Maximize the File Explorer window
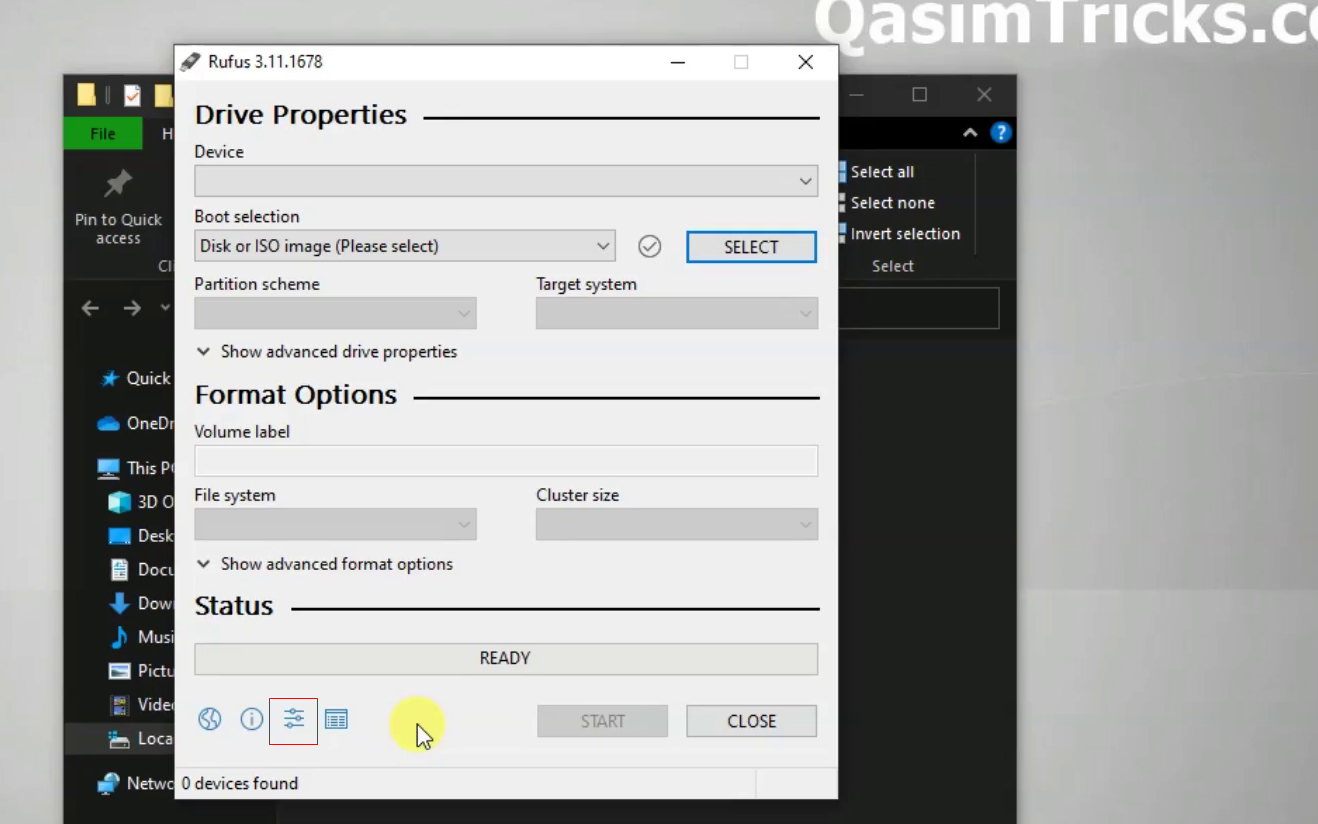 (x=919, y=95)
